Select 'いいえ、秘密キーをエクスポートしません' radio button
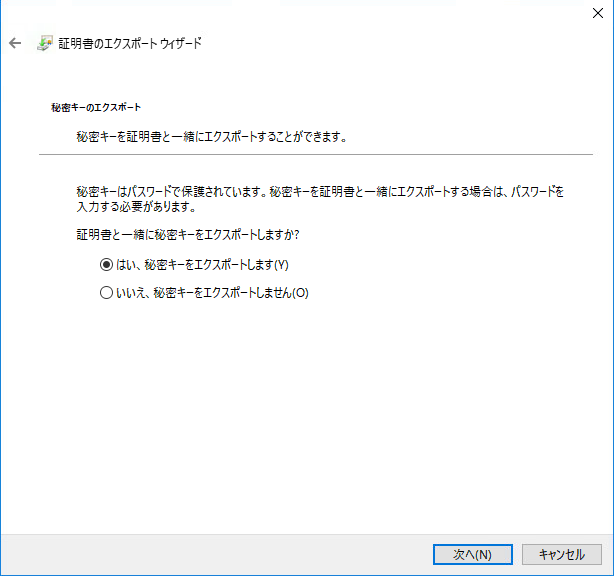Image resolution: width=614 pixels, height=576 pixels. click(106, 293)
